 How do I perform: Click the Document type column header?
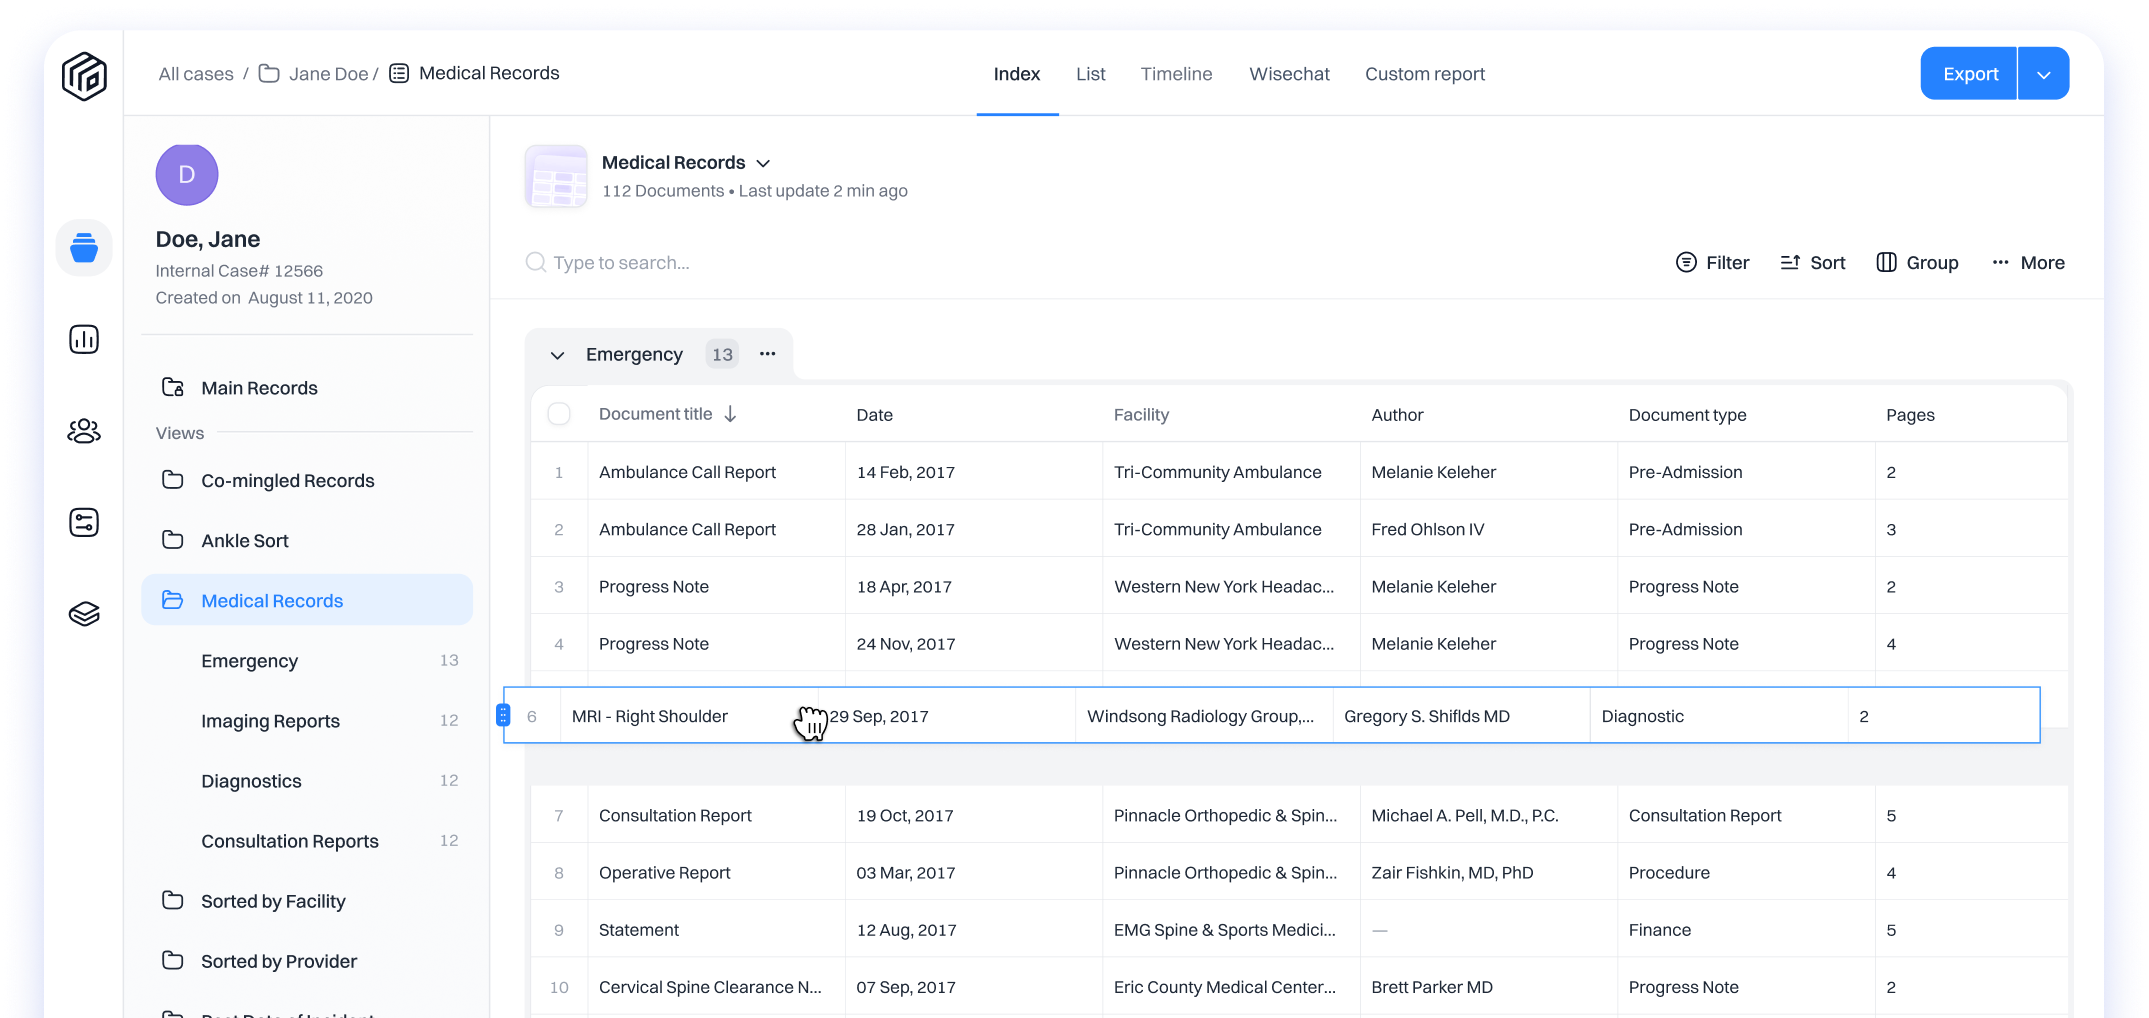pyautogui.click(x=1687, y=415)
